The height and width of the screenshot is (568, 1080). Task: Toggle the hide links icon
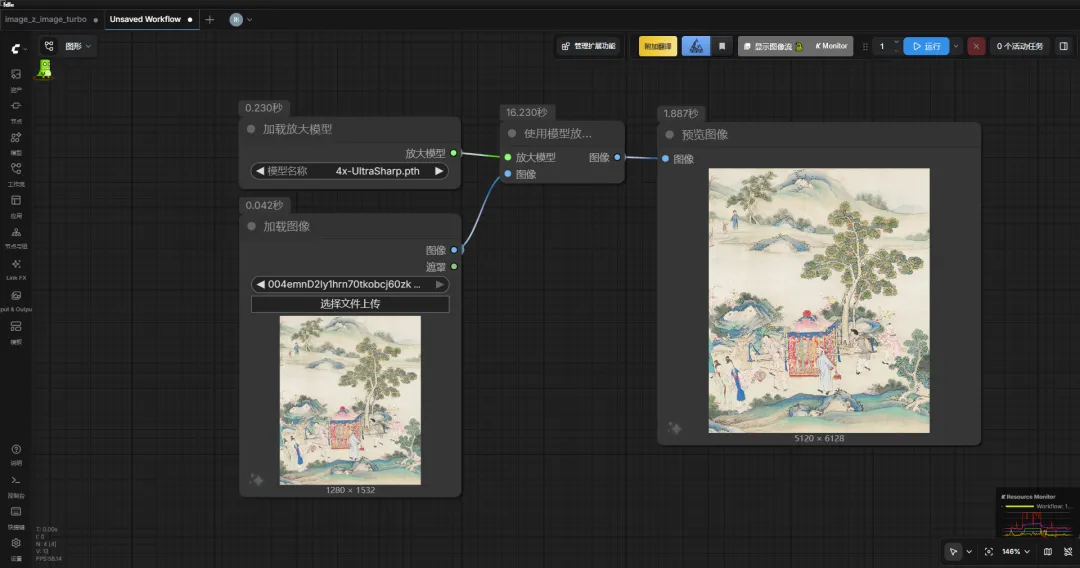point(1068,551)
